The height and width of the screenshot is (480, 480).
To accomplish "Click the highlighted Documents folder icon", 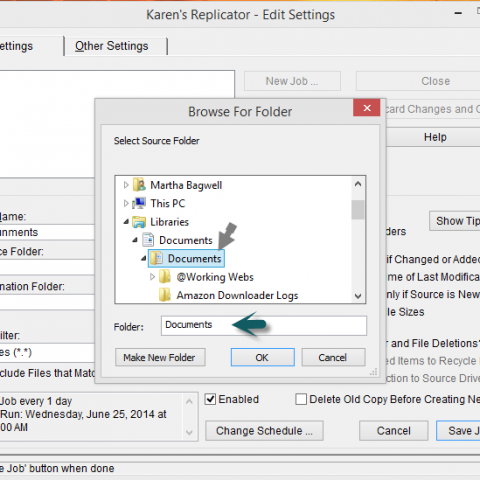I will pos(157,258).
